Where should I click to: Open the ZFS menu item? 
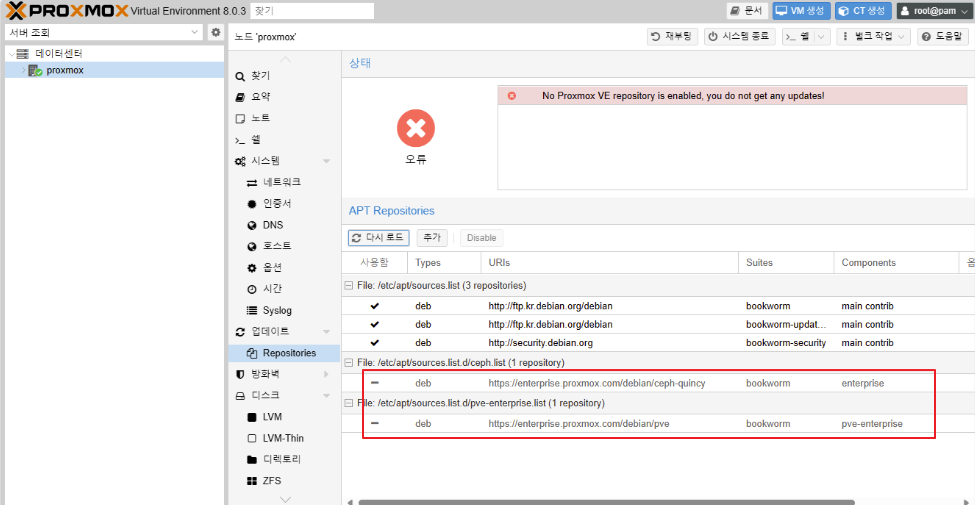[x=284, y=481]
